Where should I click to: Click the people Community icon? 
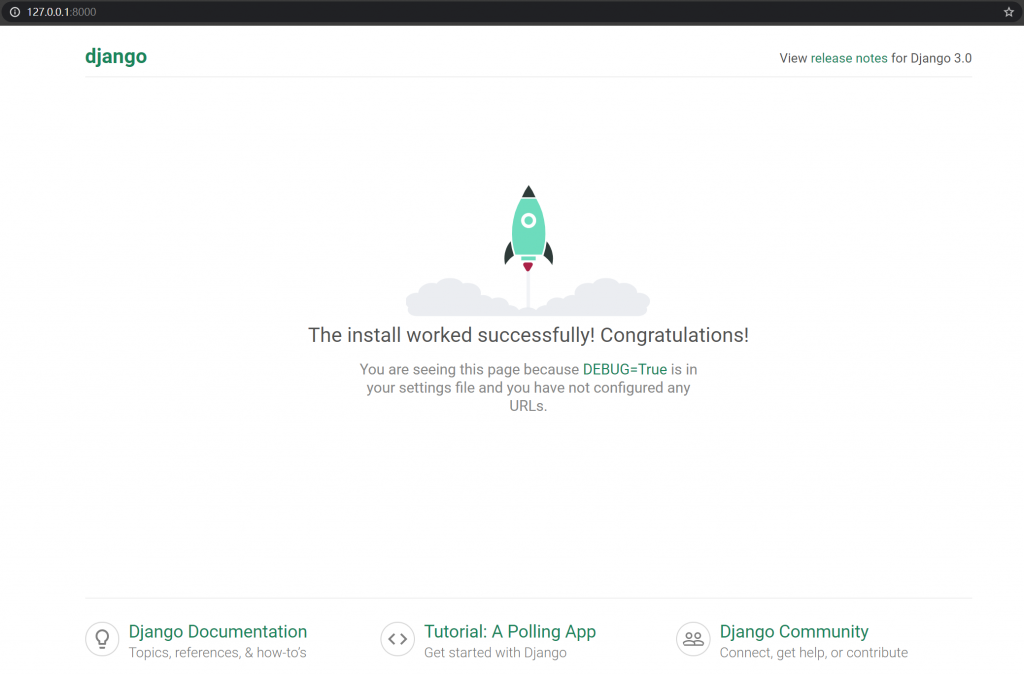point(693,638)
